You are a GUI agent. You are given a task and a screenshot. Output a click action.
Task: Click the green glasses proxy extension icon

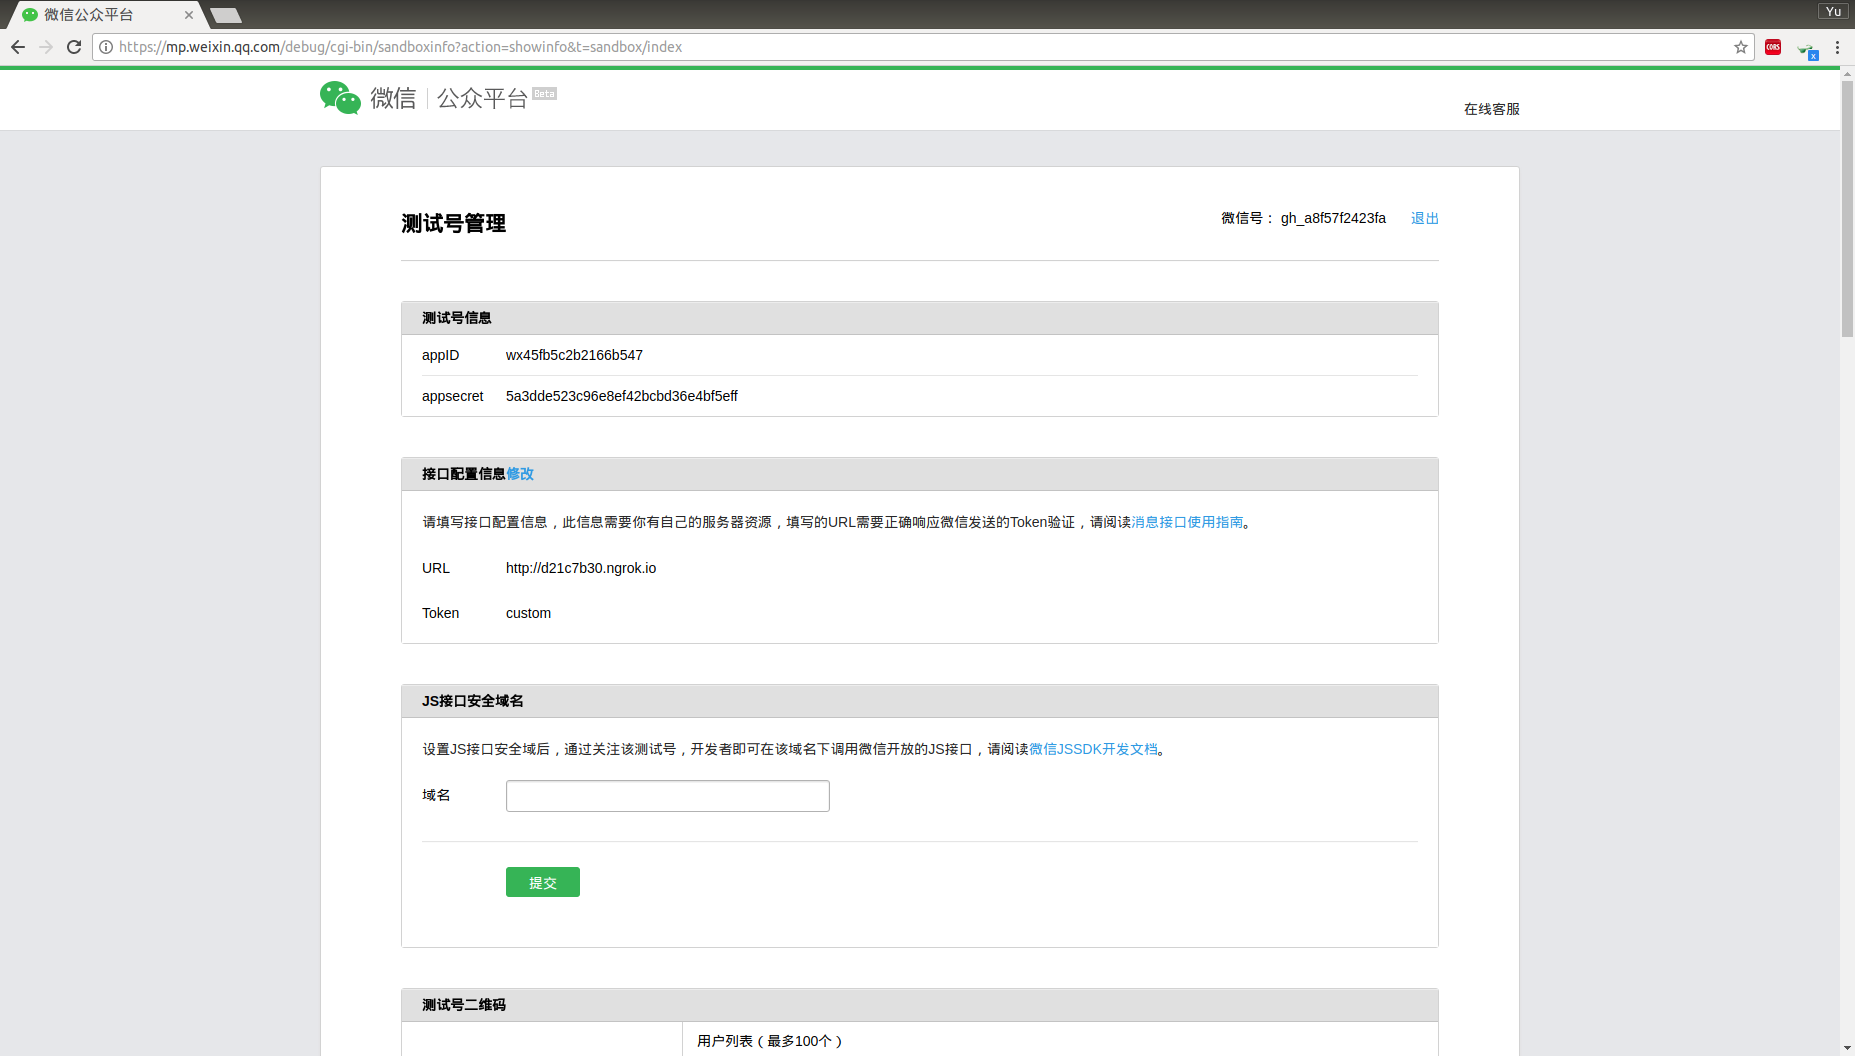pos(1807,51)
